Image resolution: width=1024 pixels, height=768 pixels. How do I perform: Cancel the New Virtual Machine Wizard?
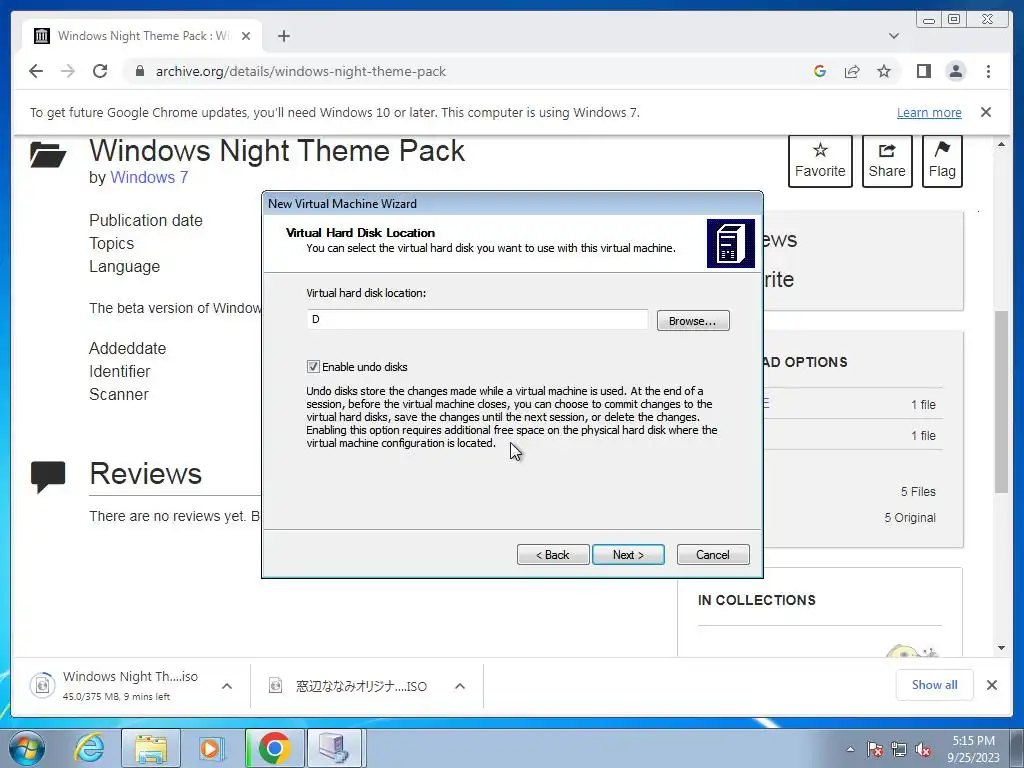coord(713,554)
